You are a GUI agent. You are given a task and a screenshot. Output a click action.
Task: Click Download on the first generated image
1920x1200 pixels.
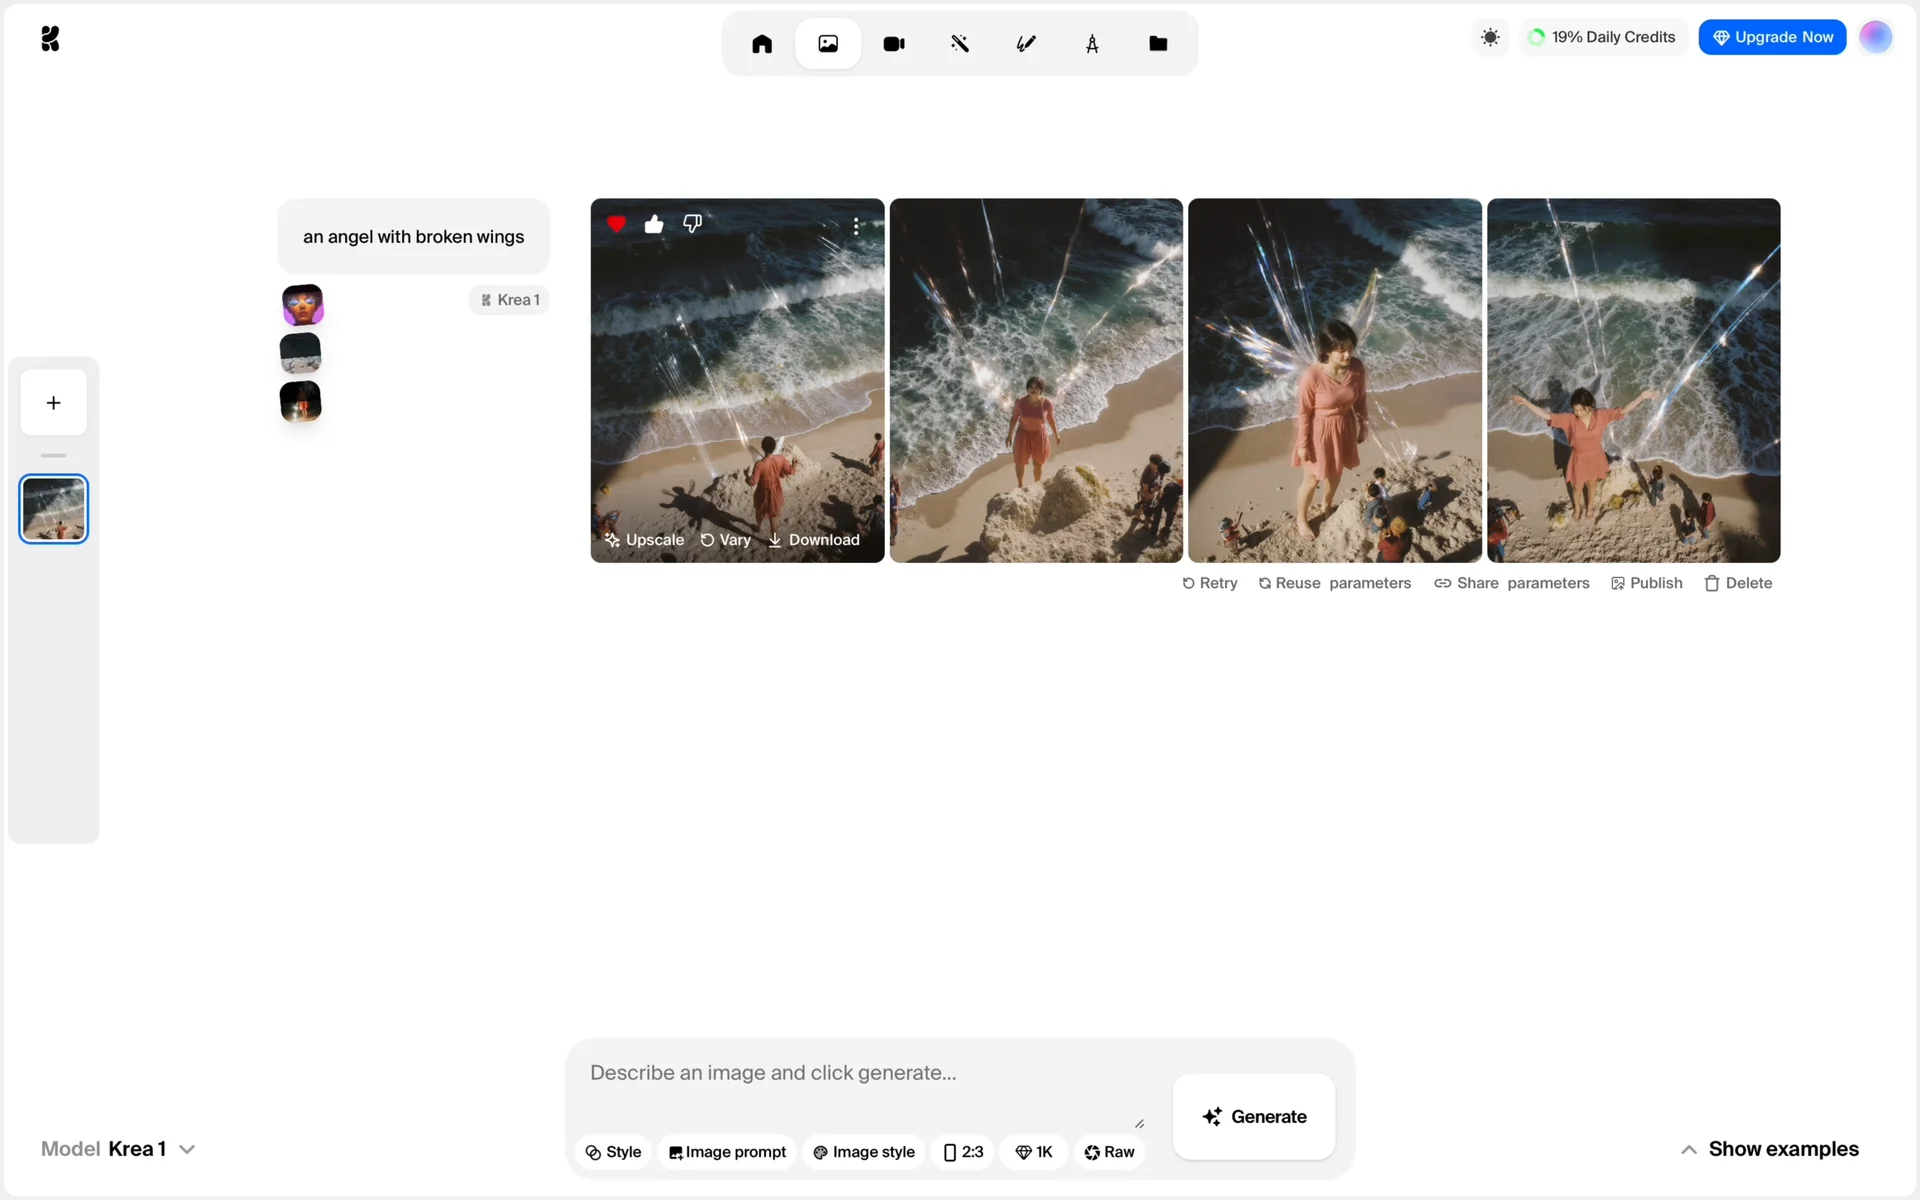point(814,540)
